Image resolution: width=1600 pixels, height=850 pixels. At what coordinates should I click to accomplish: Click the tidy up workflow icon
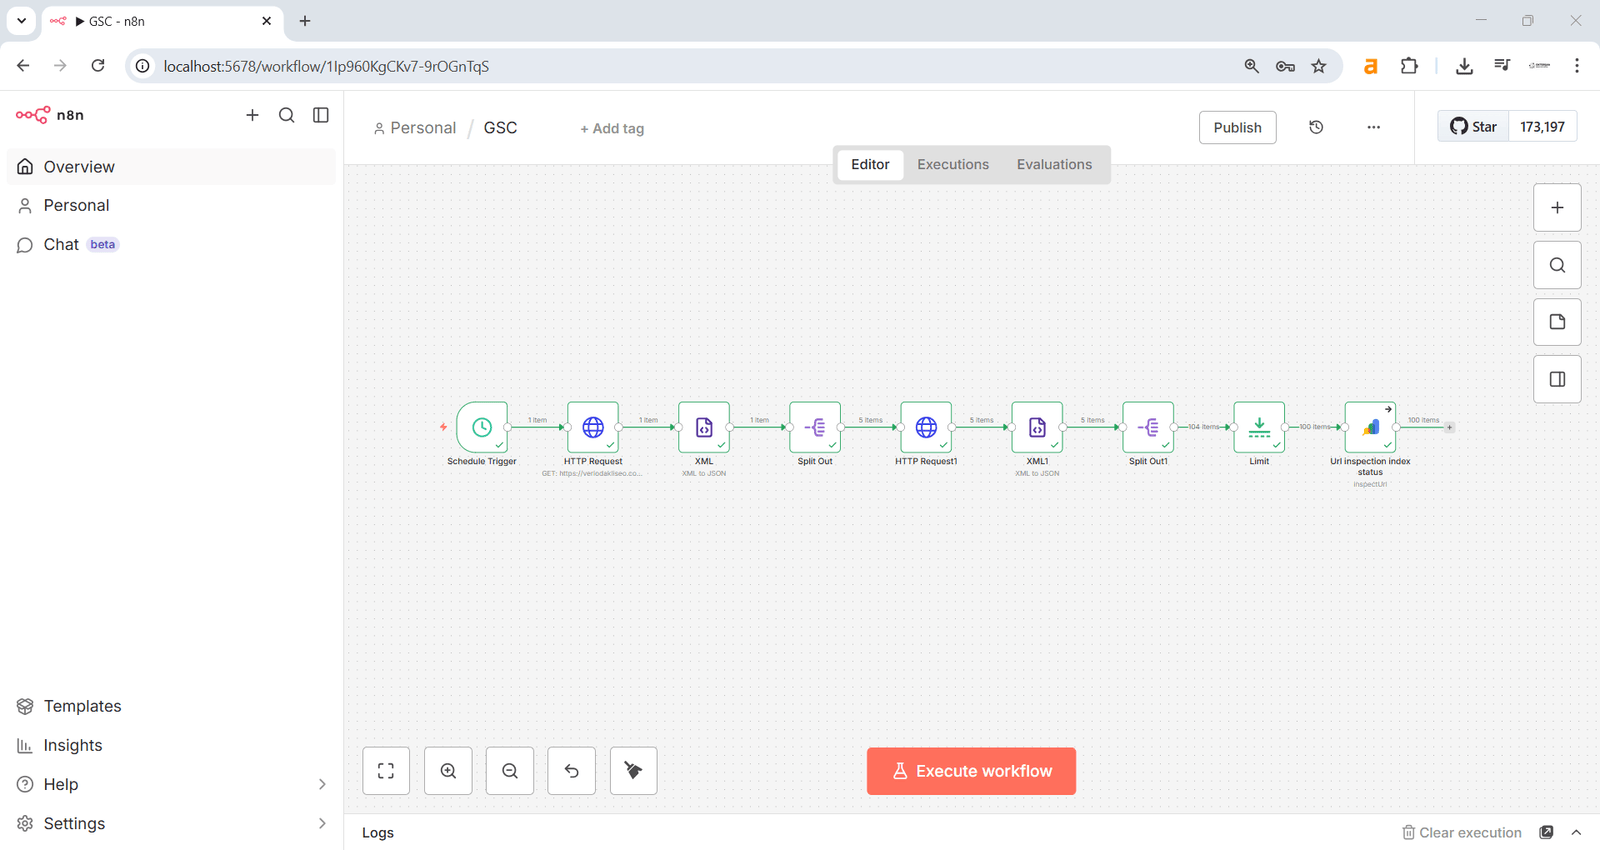coord(633,771)
